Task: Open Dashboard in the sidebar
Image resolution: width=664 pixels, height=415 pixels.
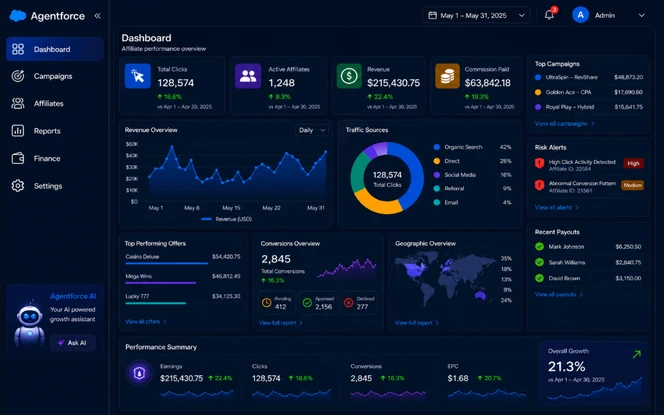Action: pos(55,49)
